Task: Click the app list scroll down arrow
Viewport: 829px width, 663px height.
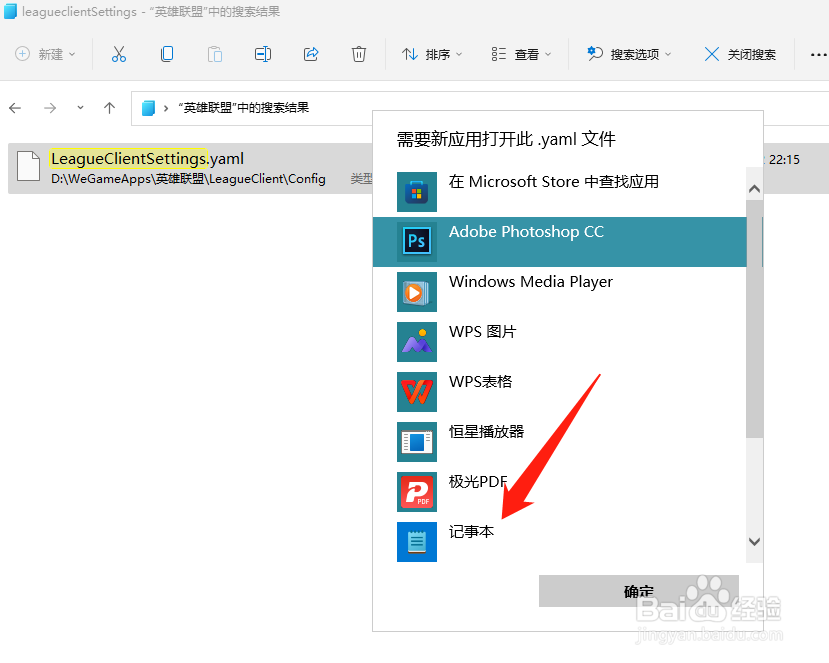Action: tap(754, 541)
